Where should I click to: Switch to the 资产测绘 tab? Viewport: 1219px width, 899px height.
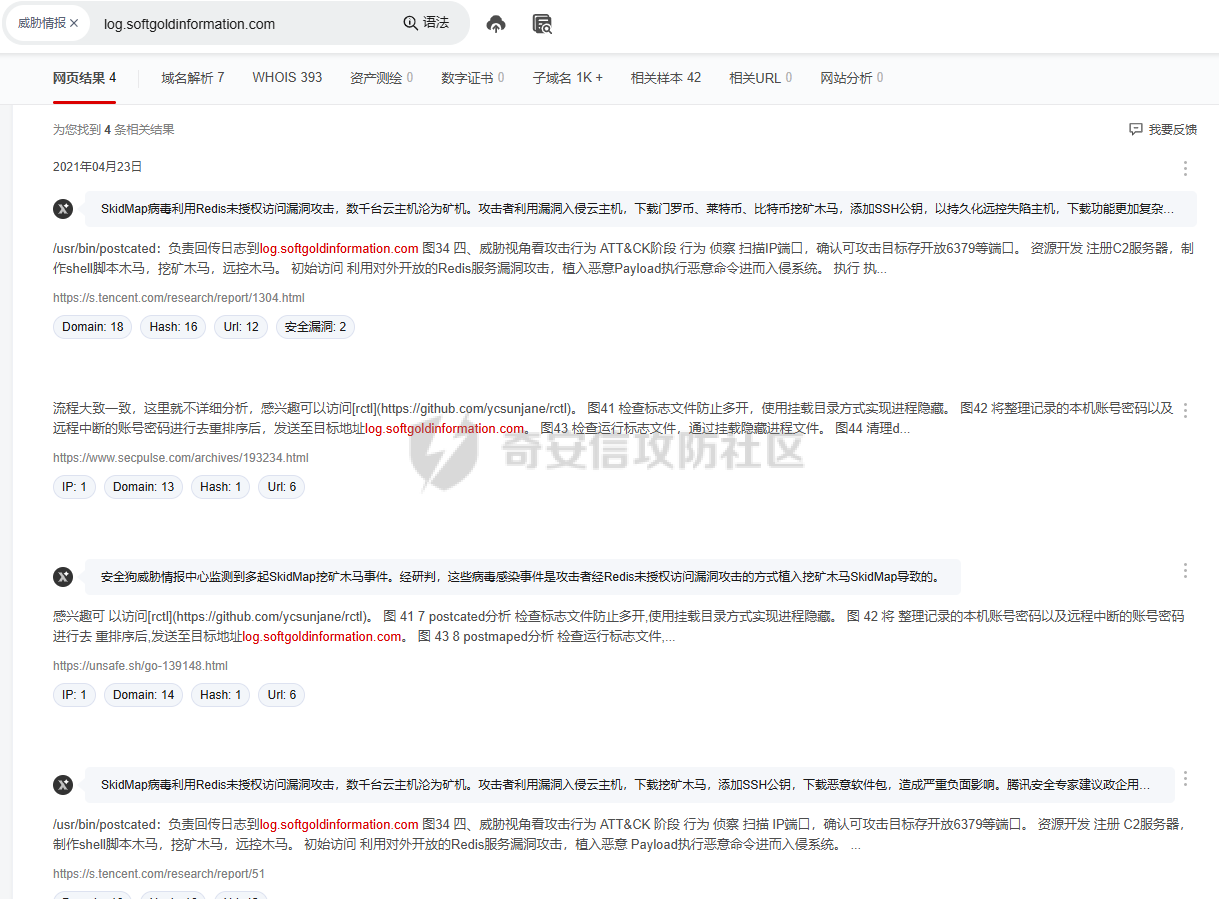(x=381, y=78)
